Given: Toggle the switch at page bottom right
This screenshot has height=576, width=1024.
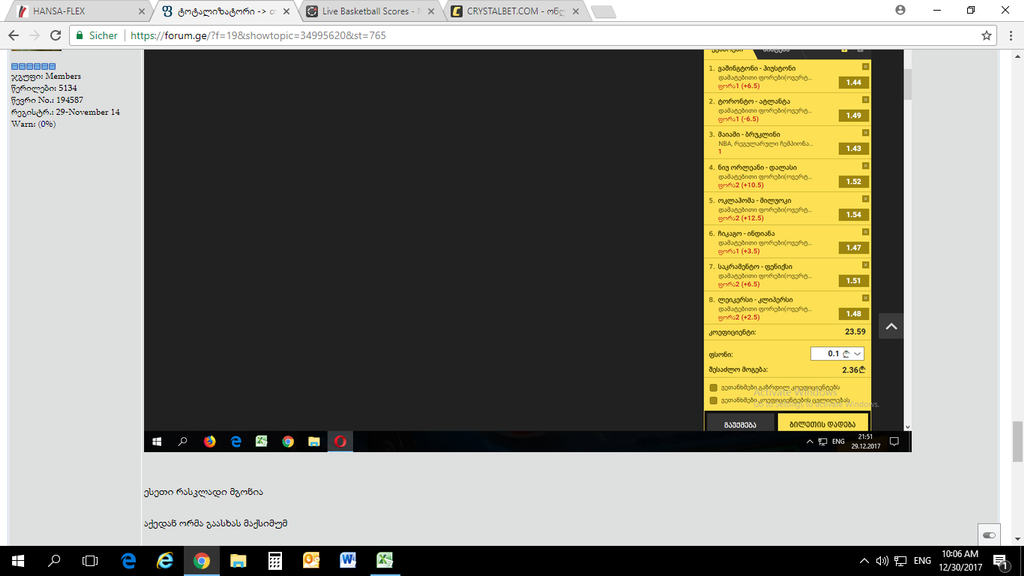Looking at the screenshot, I should (x=989, y=536).
